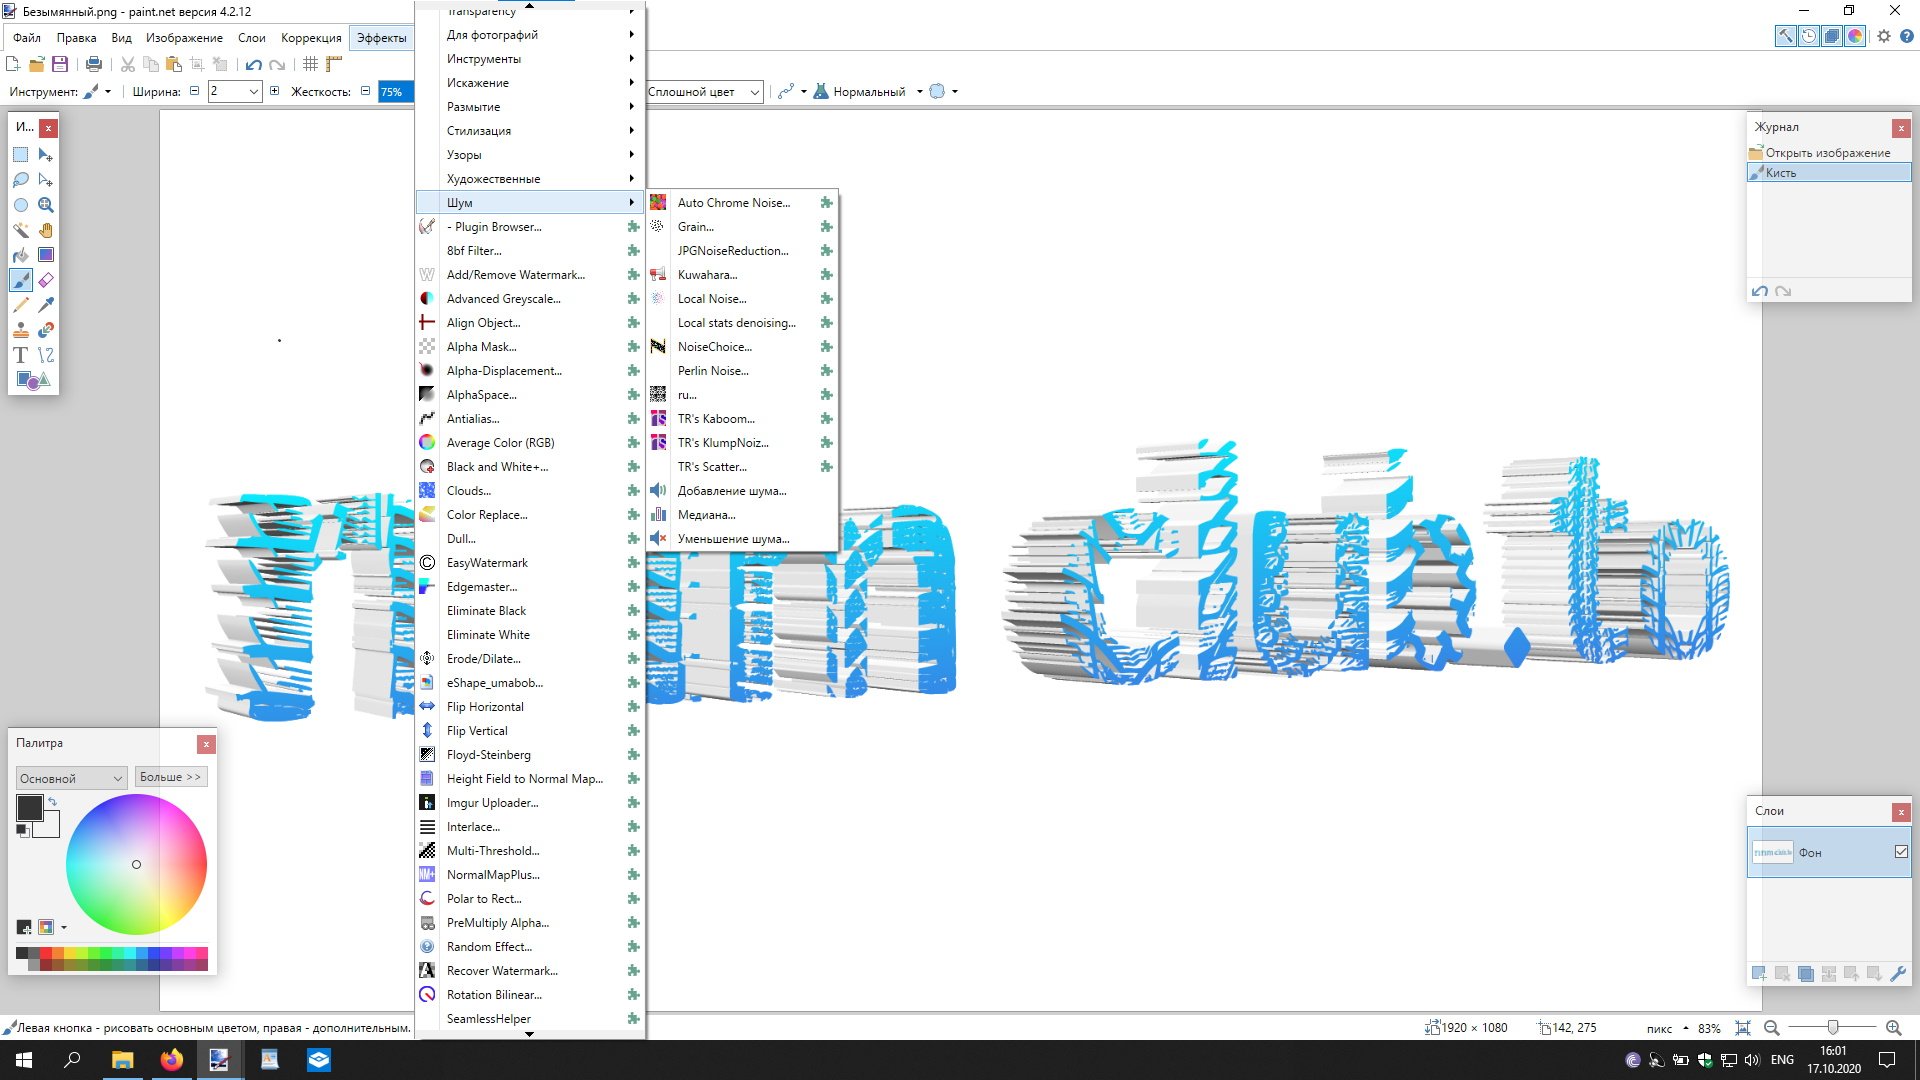The width and height of the screenshot is (1920, 1080).
Task: Click the Больше >> button
Action: (171, 777)
